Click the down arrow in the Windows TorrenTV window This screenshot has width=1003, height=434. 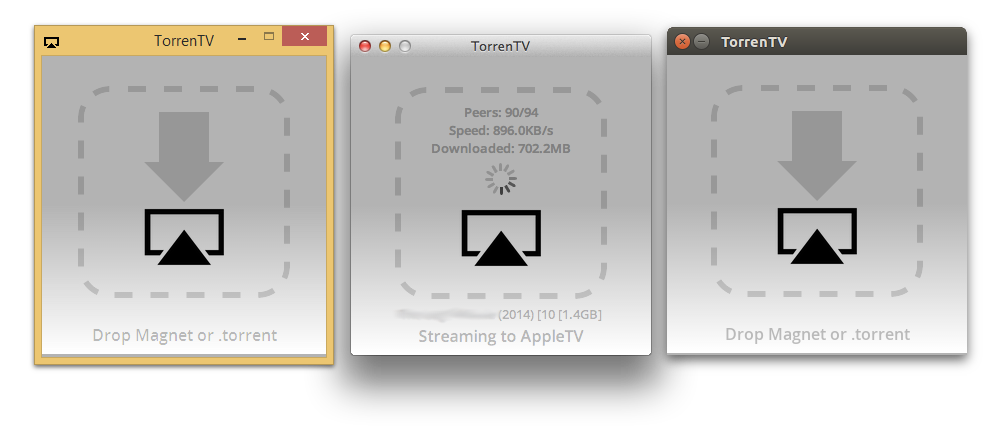184,156
